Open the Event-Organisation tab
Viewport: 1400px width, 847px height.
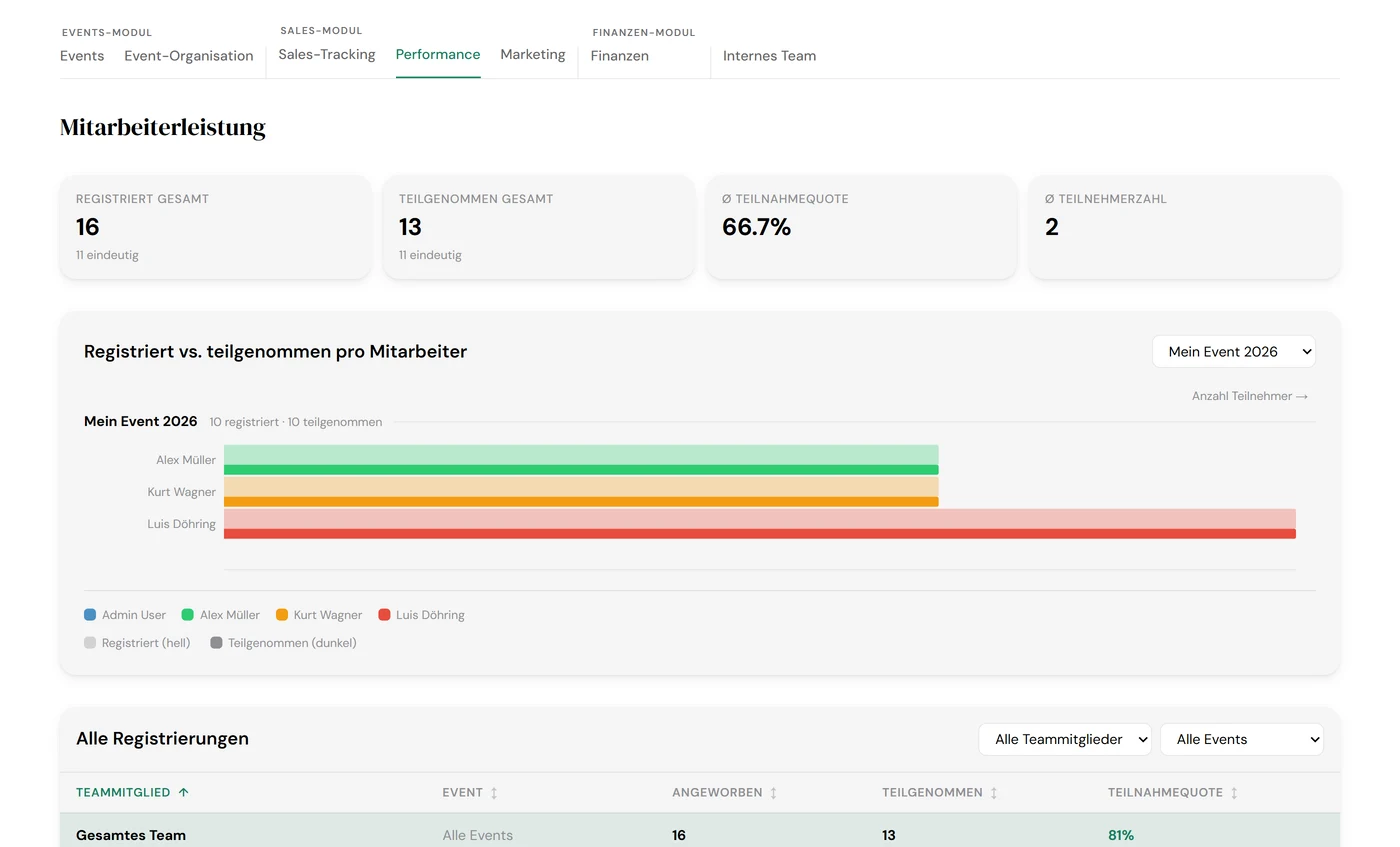[x=189, y=56]
